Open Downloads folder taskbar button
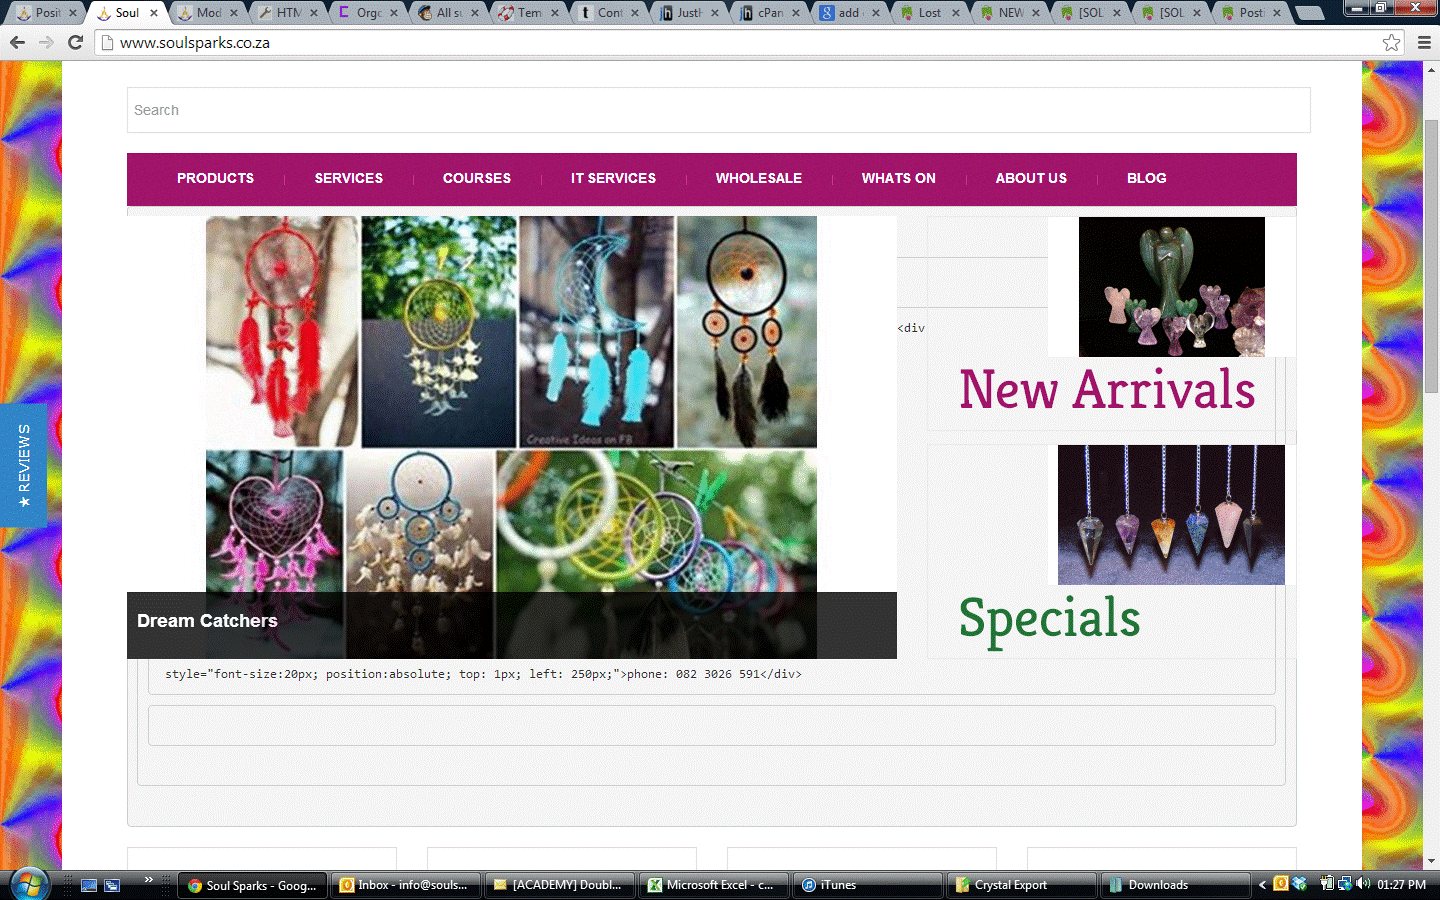Image resolution: width=1440 pixels, height=900 pixels. click(1176, 885)
